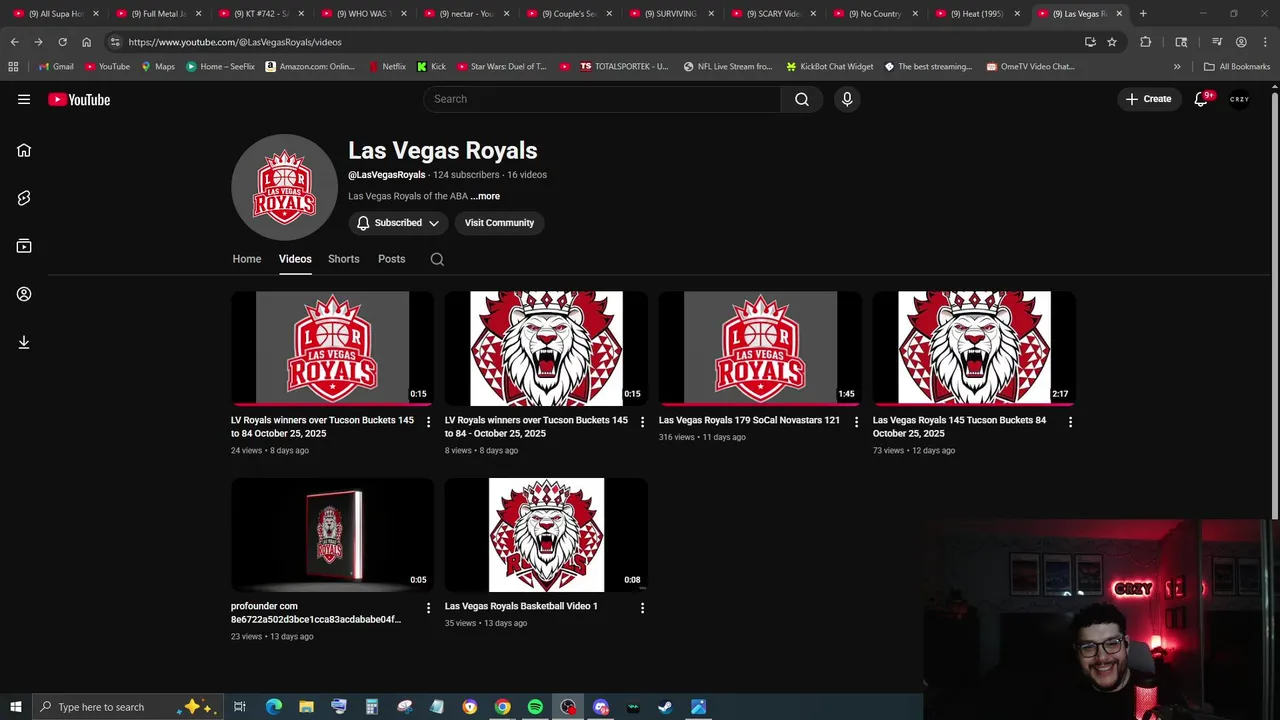Expand the channel description with ...more
The image size is (1280, 720).
[485, 196]
